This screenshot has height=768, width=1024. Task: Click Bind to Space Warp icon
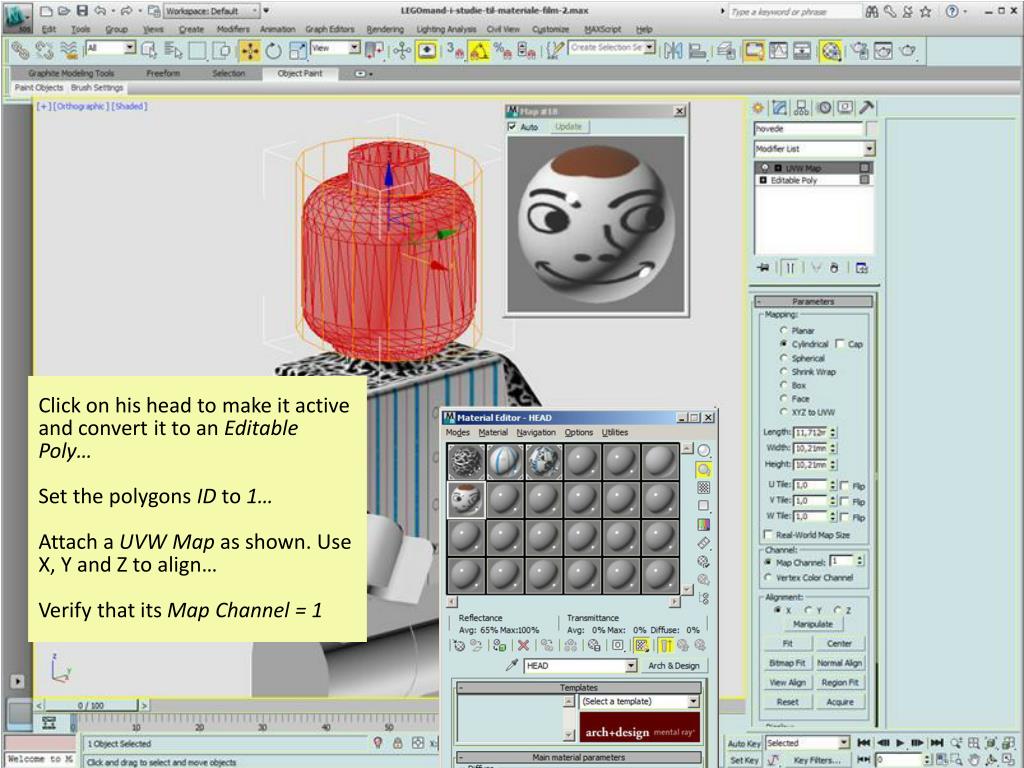click(68, 50)
